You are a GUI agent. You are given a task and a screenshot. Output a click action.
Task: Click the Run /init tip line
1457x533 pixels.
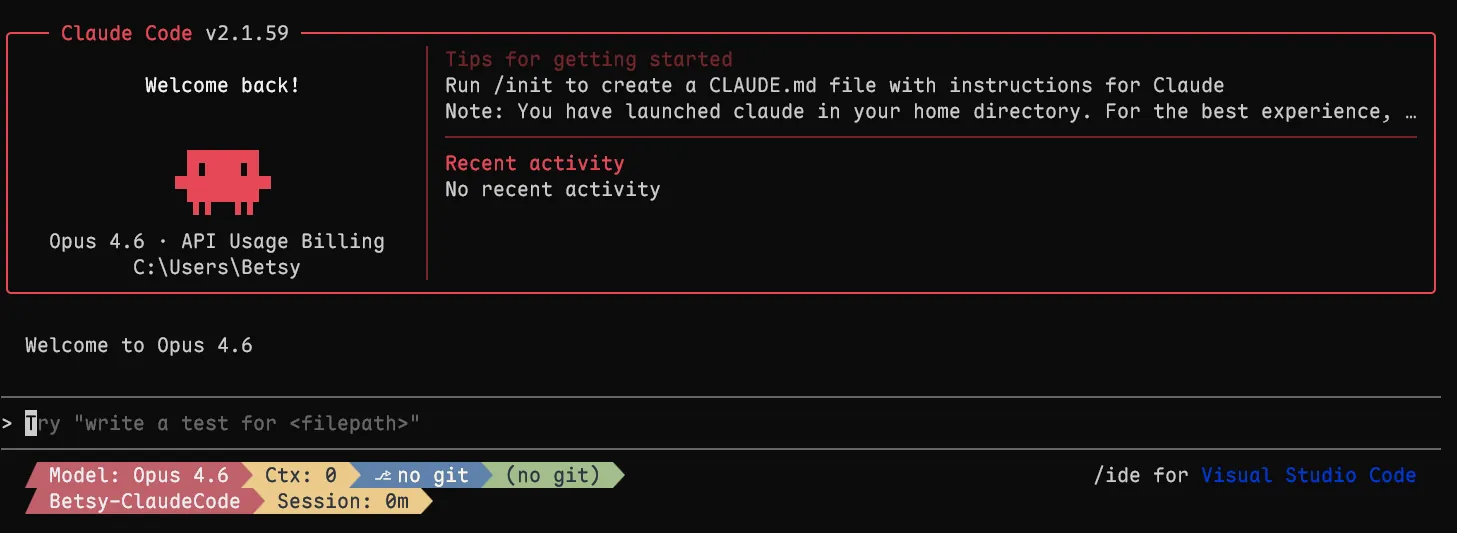(x=834, y=85)
